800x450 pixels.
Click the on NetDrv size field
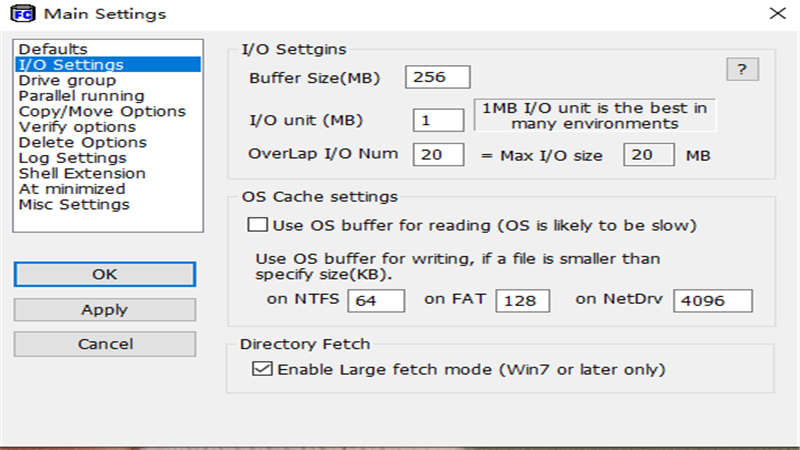[x=712, y=300]
